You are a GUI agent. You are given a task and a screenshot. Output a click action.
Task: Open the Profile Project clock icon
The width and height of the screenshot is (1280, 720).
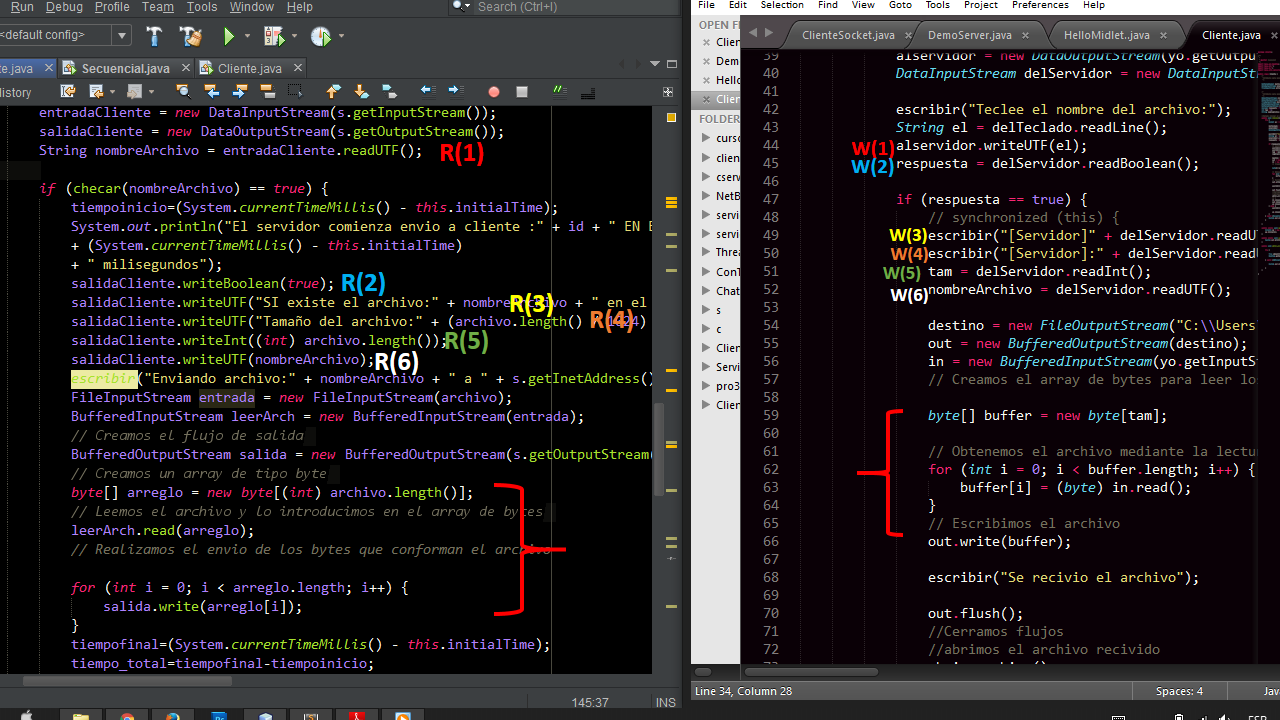320,37
